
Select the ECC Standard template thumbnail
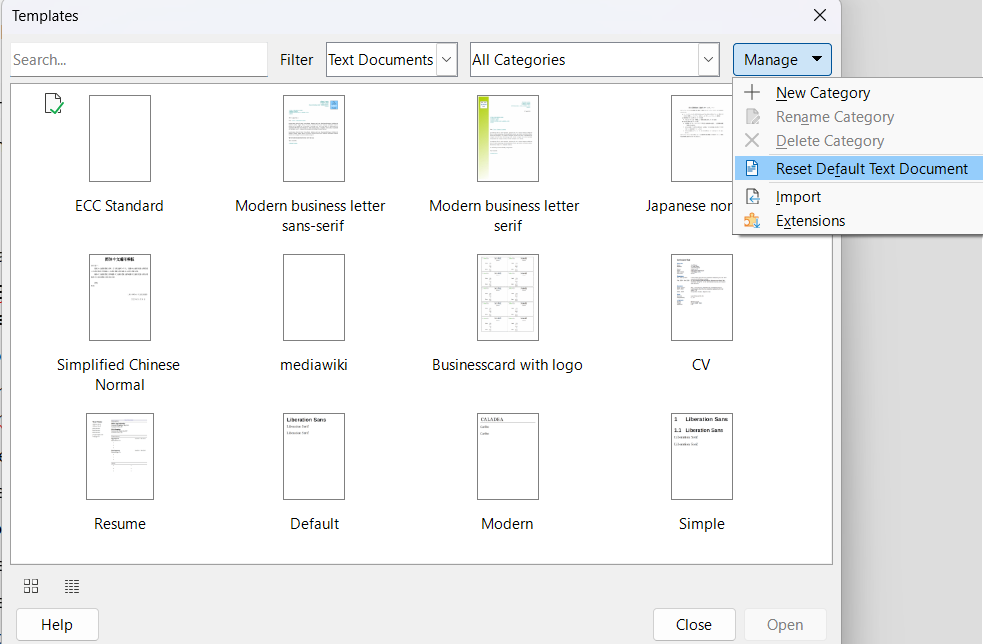[120, 139]
